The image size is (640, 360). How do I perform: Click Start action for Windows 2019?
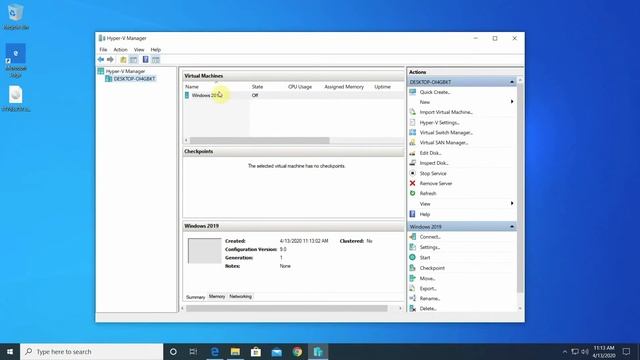(425, 258)
